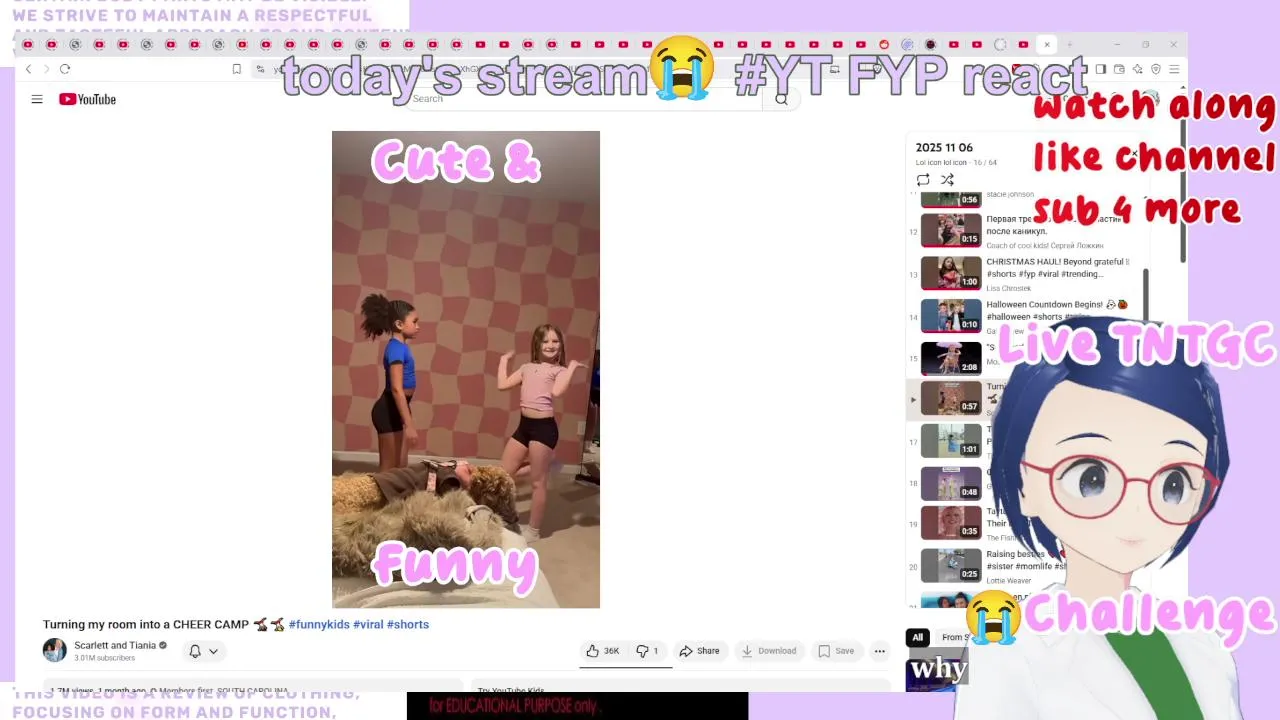
Task: Play playlist item 18 with 0:48 duration
Action: coord(951,483)
